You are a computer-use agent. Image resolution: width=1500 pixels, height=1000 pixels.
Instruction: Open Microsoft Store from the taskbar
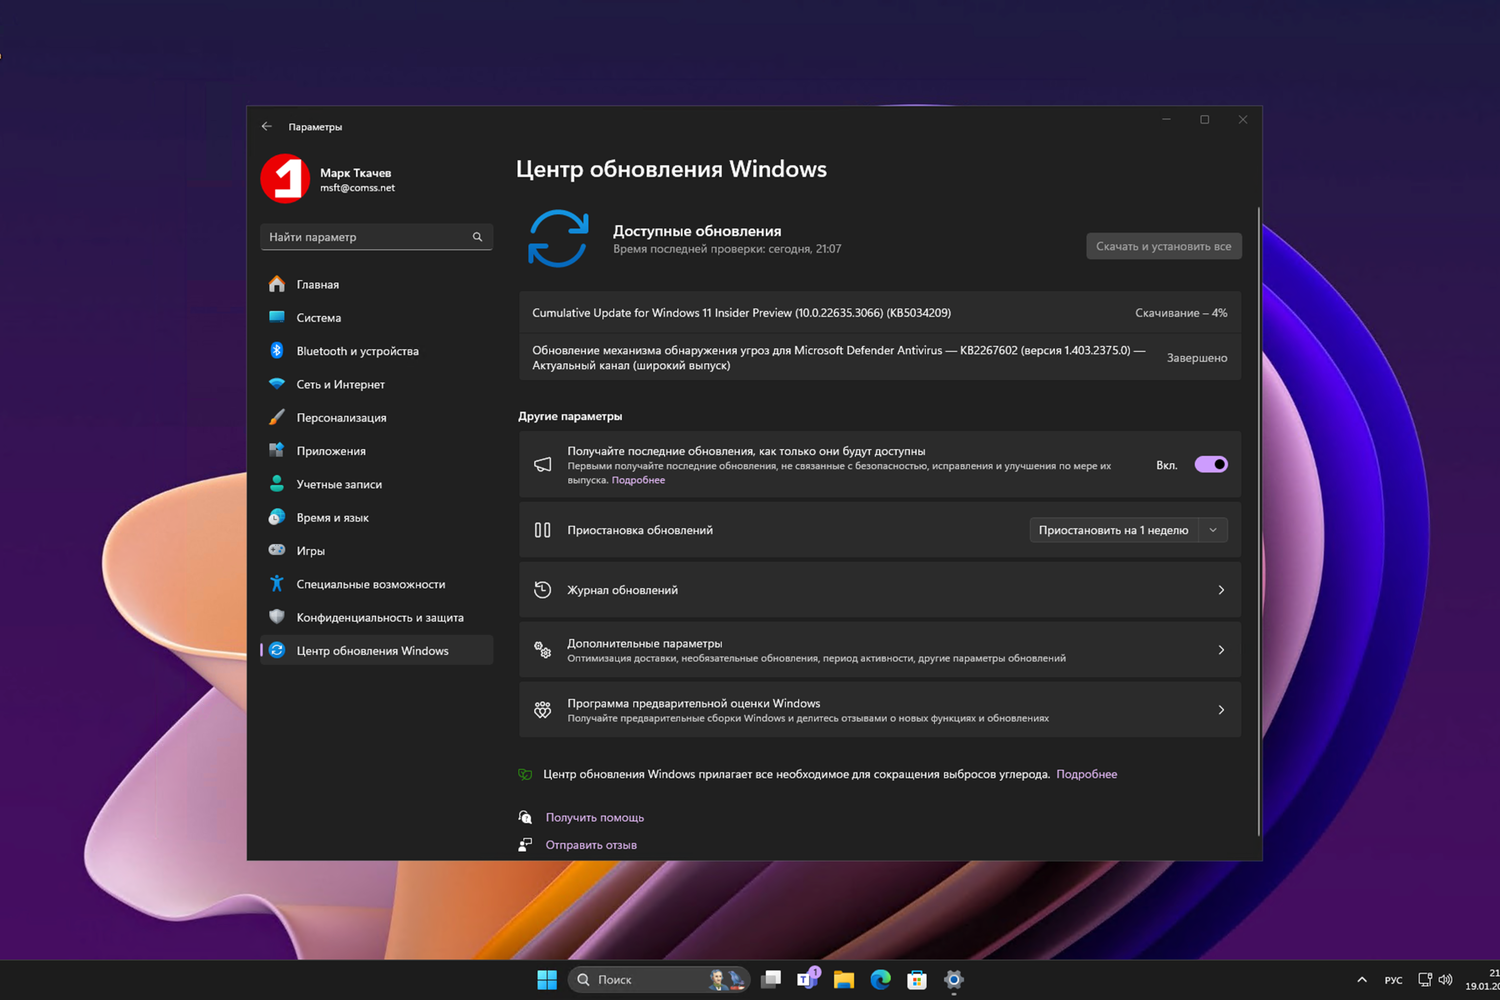[x=917, y=980]
